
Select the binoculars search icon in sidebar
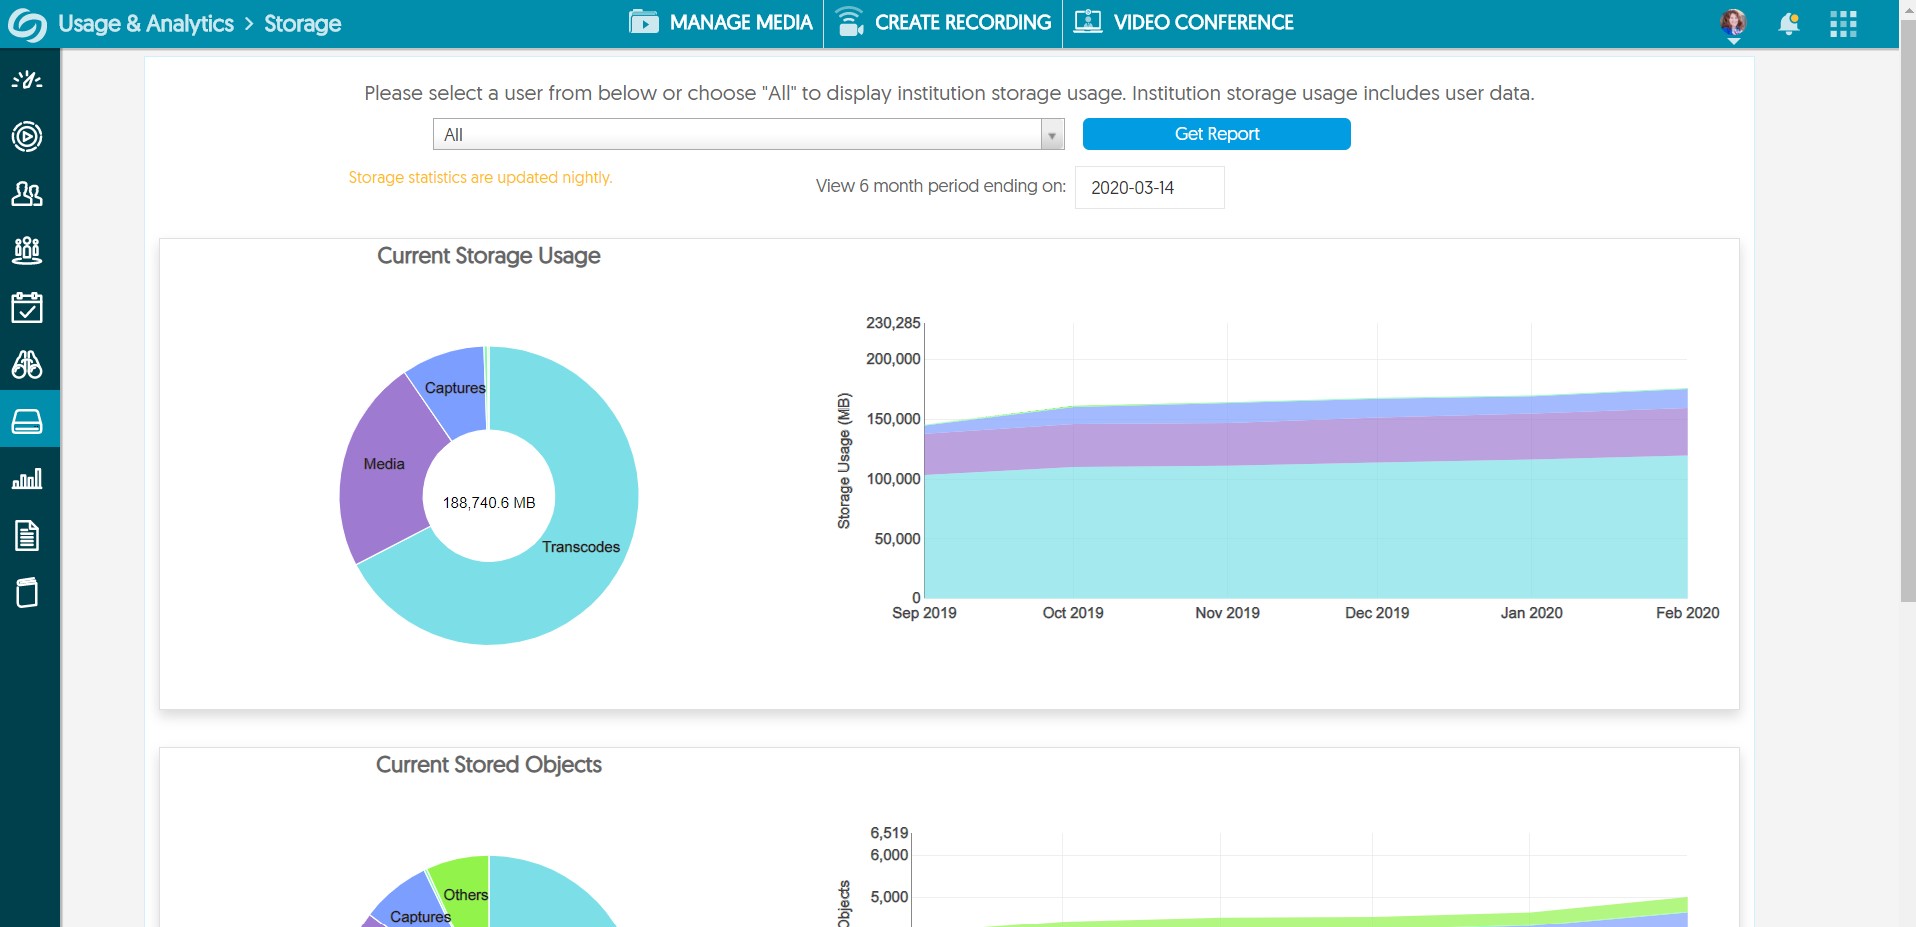pos(27,365)
